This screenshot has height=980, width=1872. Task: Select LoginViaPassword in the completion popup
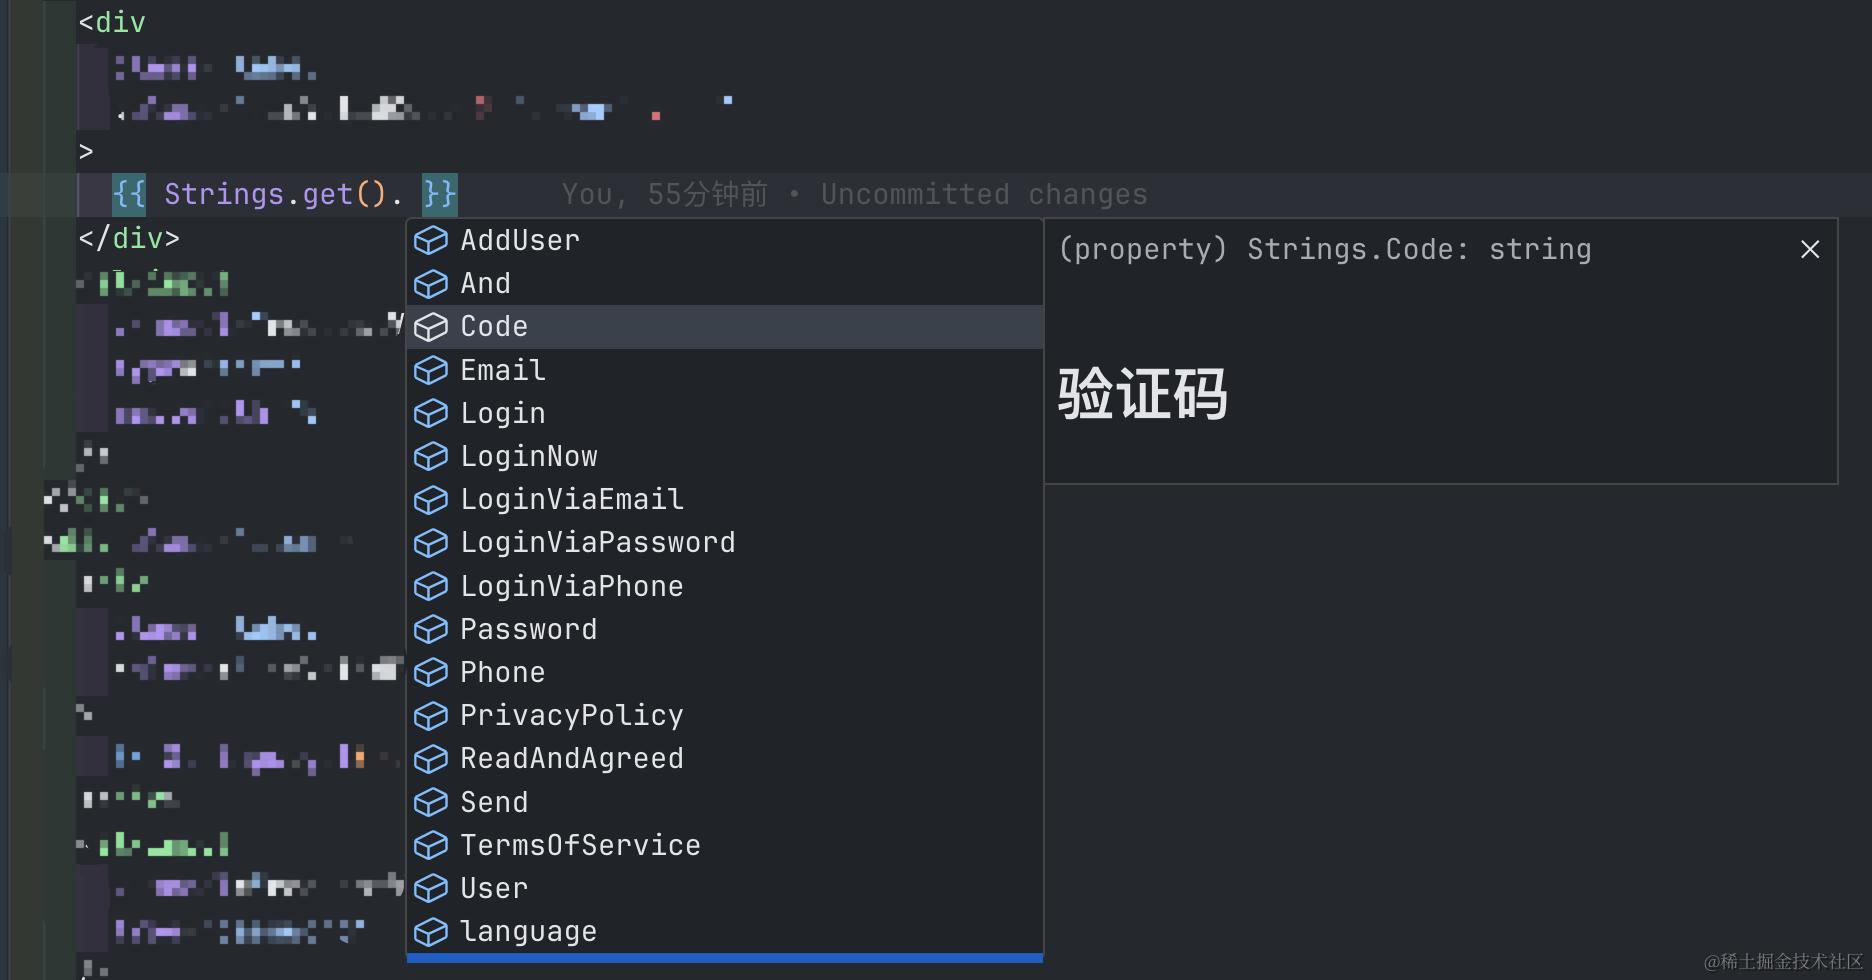(x=597, y=543)
